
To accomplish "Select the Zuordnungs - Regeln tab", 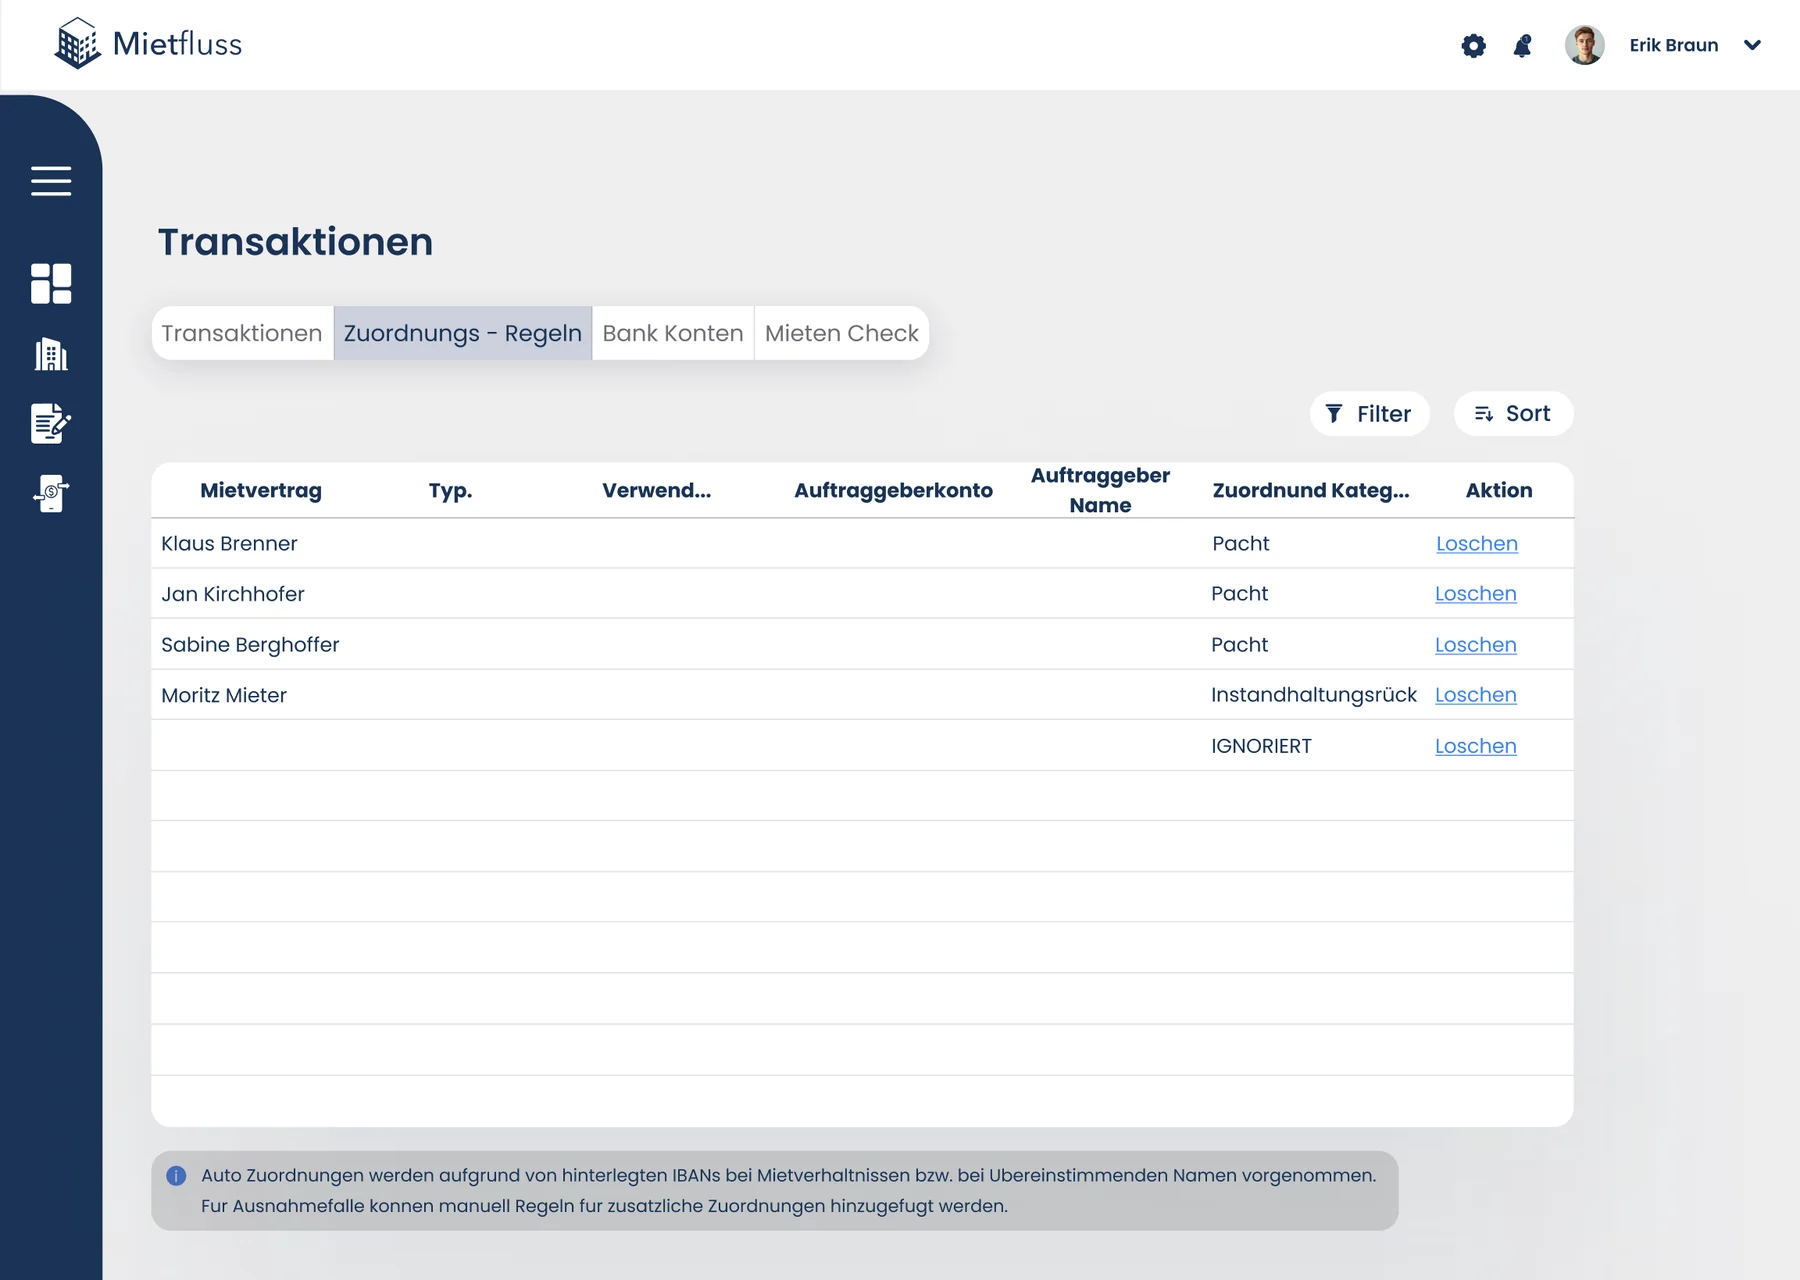I will click(463, 333).
